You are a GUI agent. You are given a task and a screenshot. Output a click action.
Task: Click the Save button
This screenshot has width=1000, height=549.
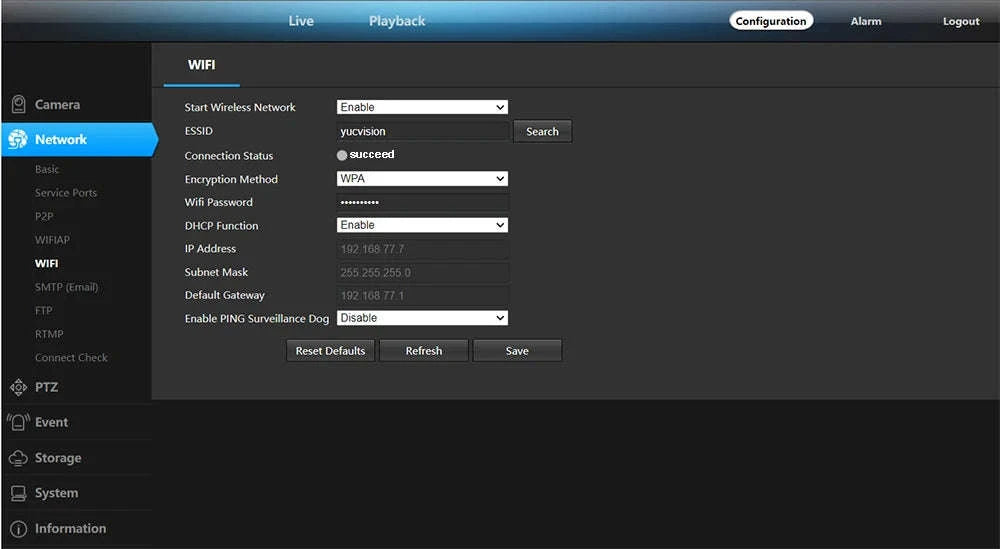click(x=517, y=351)
